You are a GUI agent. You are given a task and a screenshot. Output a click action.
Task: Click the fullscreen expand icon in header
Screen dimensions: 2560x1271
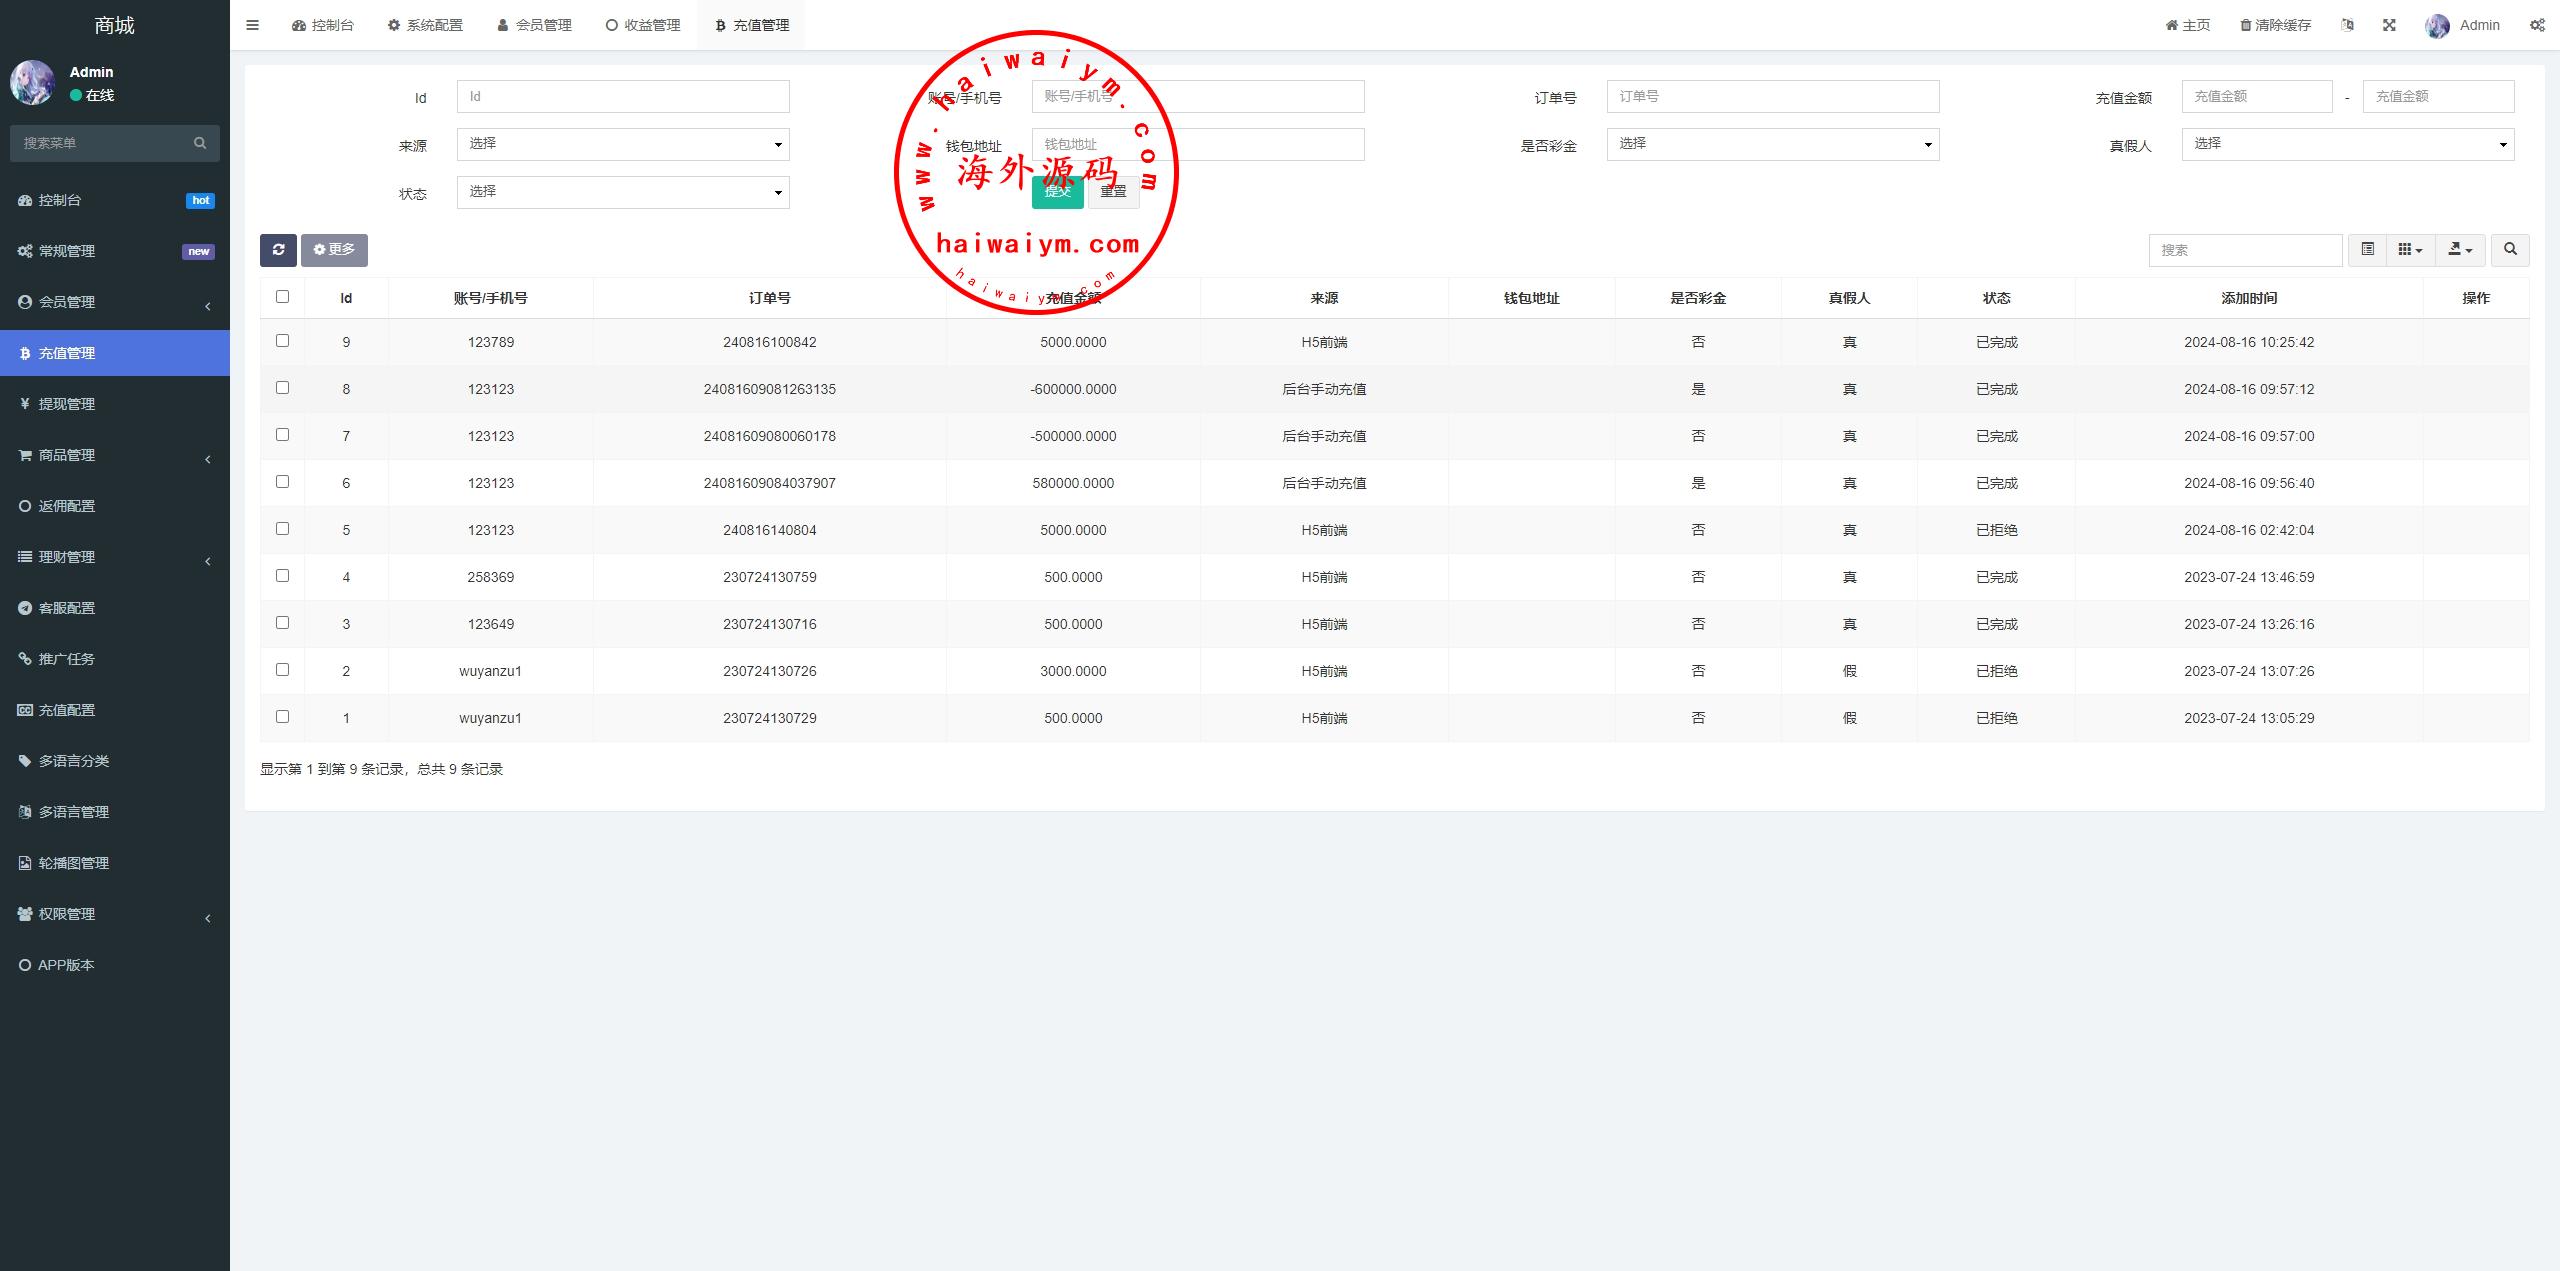[2389, 25]
